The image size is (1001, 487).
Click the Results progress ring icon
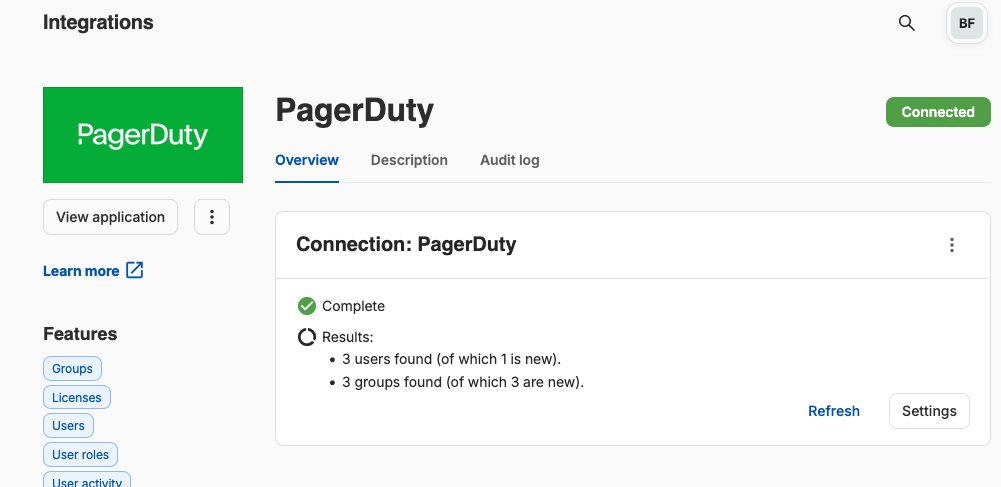[x=307, y=337]
